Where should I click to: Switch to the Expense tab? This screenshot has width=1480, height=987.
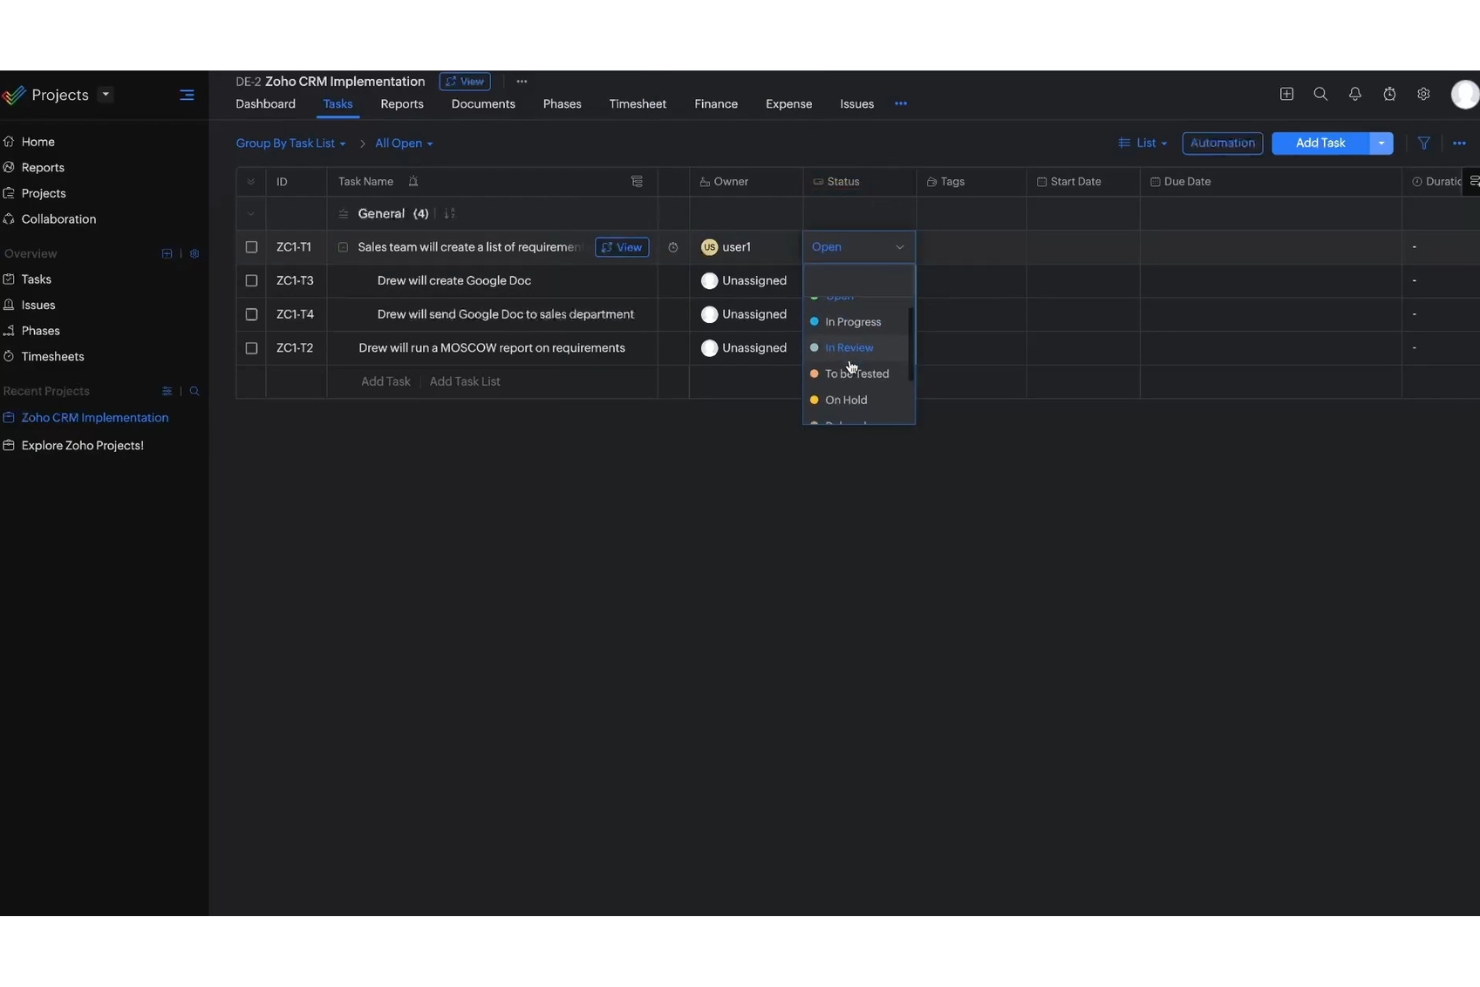tap(789, 104)
